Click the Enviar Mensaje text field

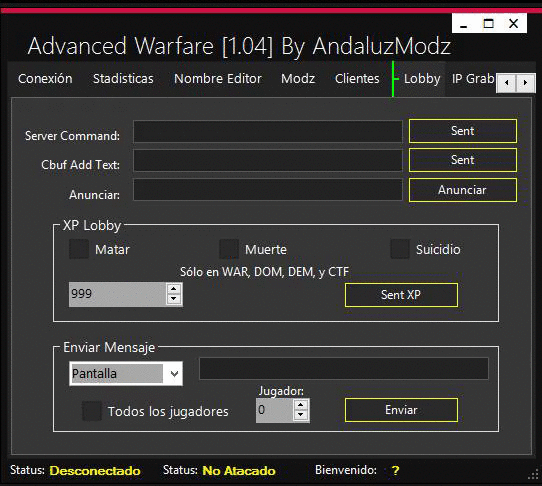click(344, 368)
